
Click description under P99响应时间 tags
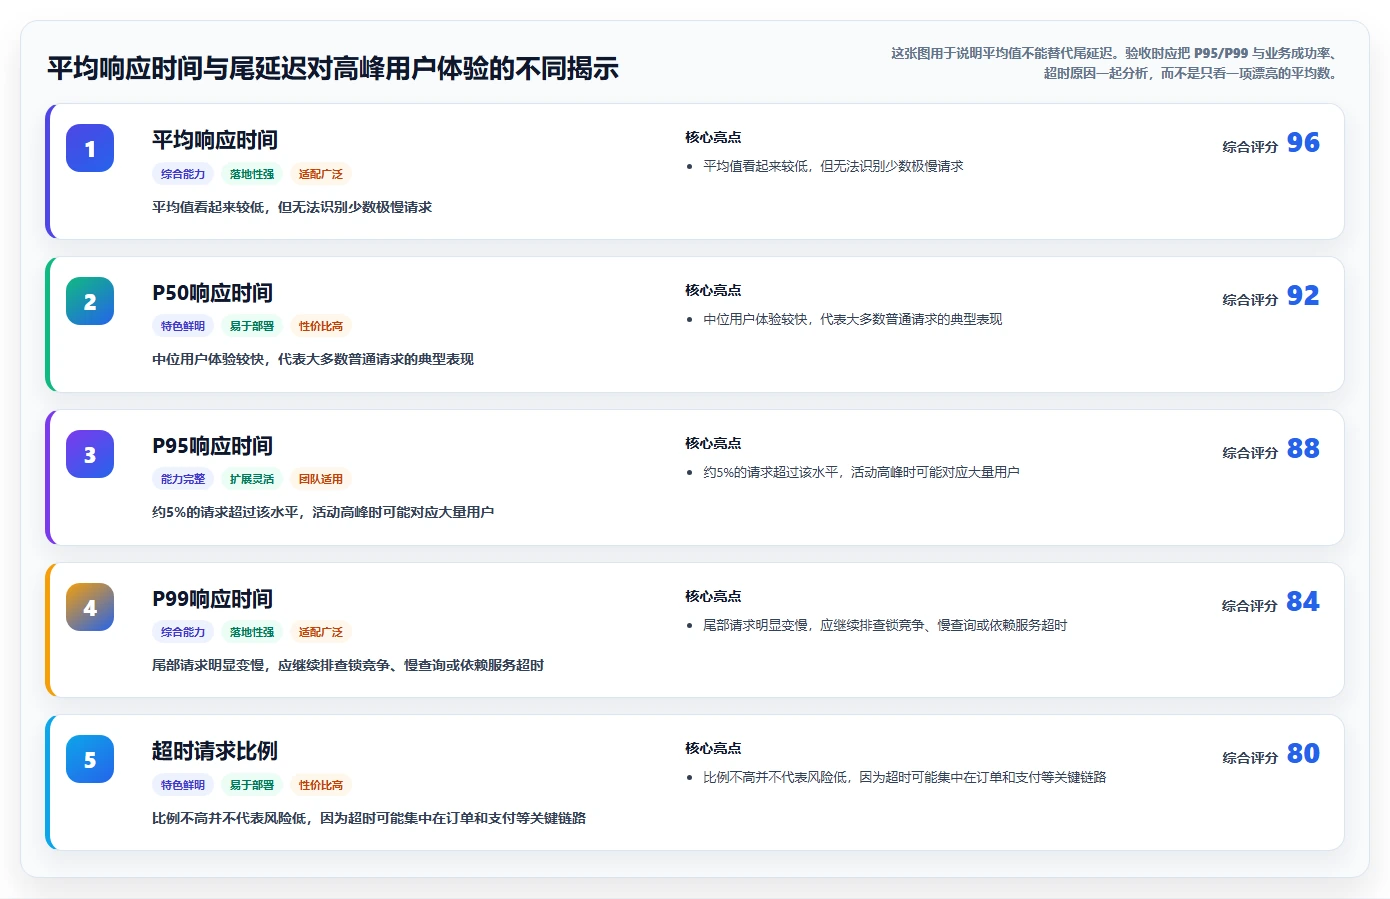pyautogui.click(x=348, y=666)
